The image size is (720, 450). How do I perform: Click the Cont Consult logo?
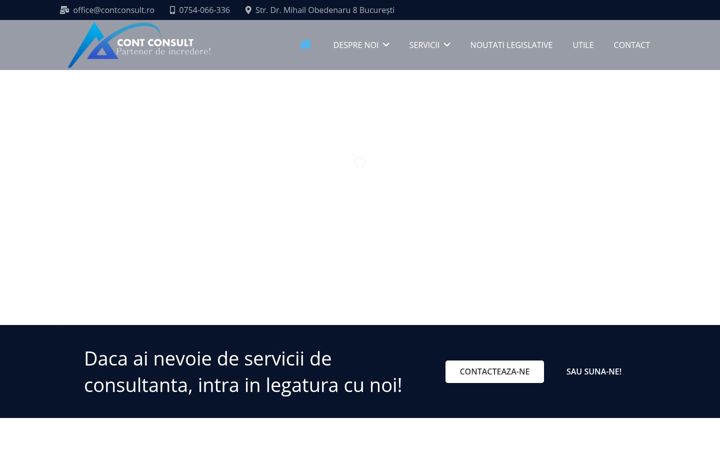pos(139,45)
